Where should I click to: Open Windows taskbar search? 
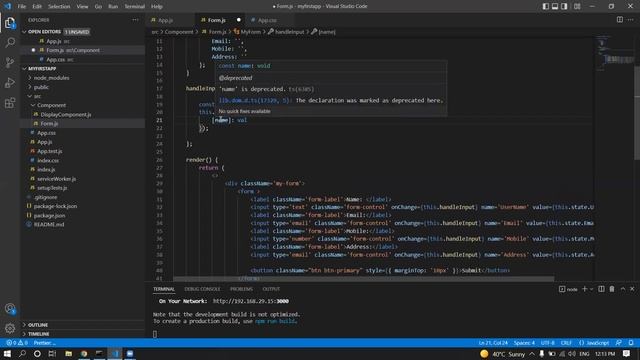(x=22, y=353)
